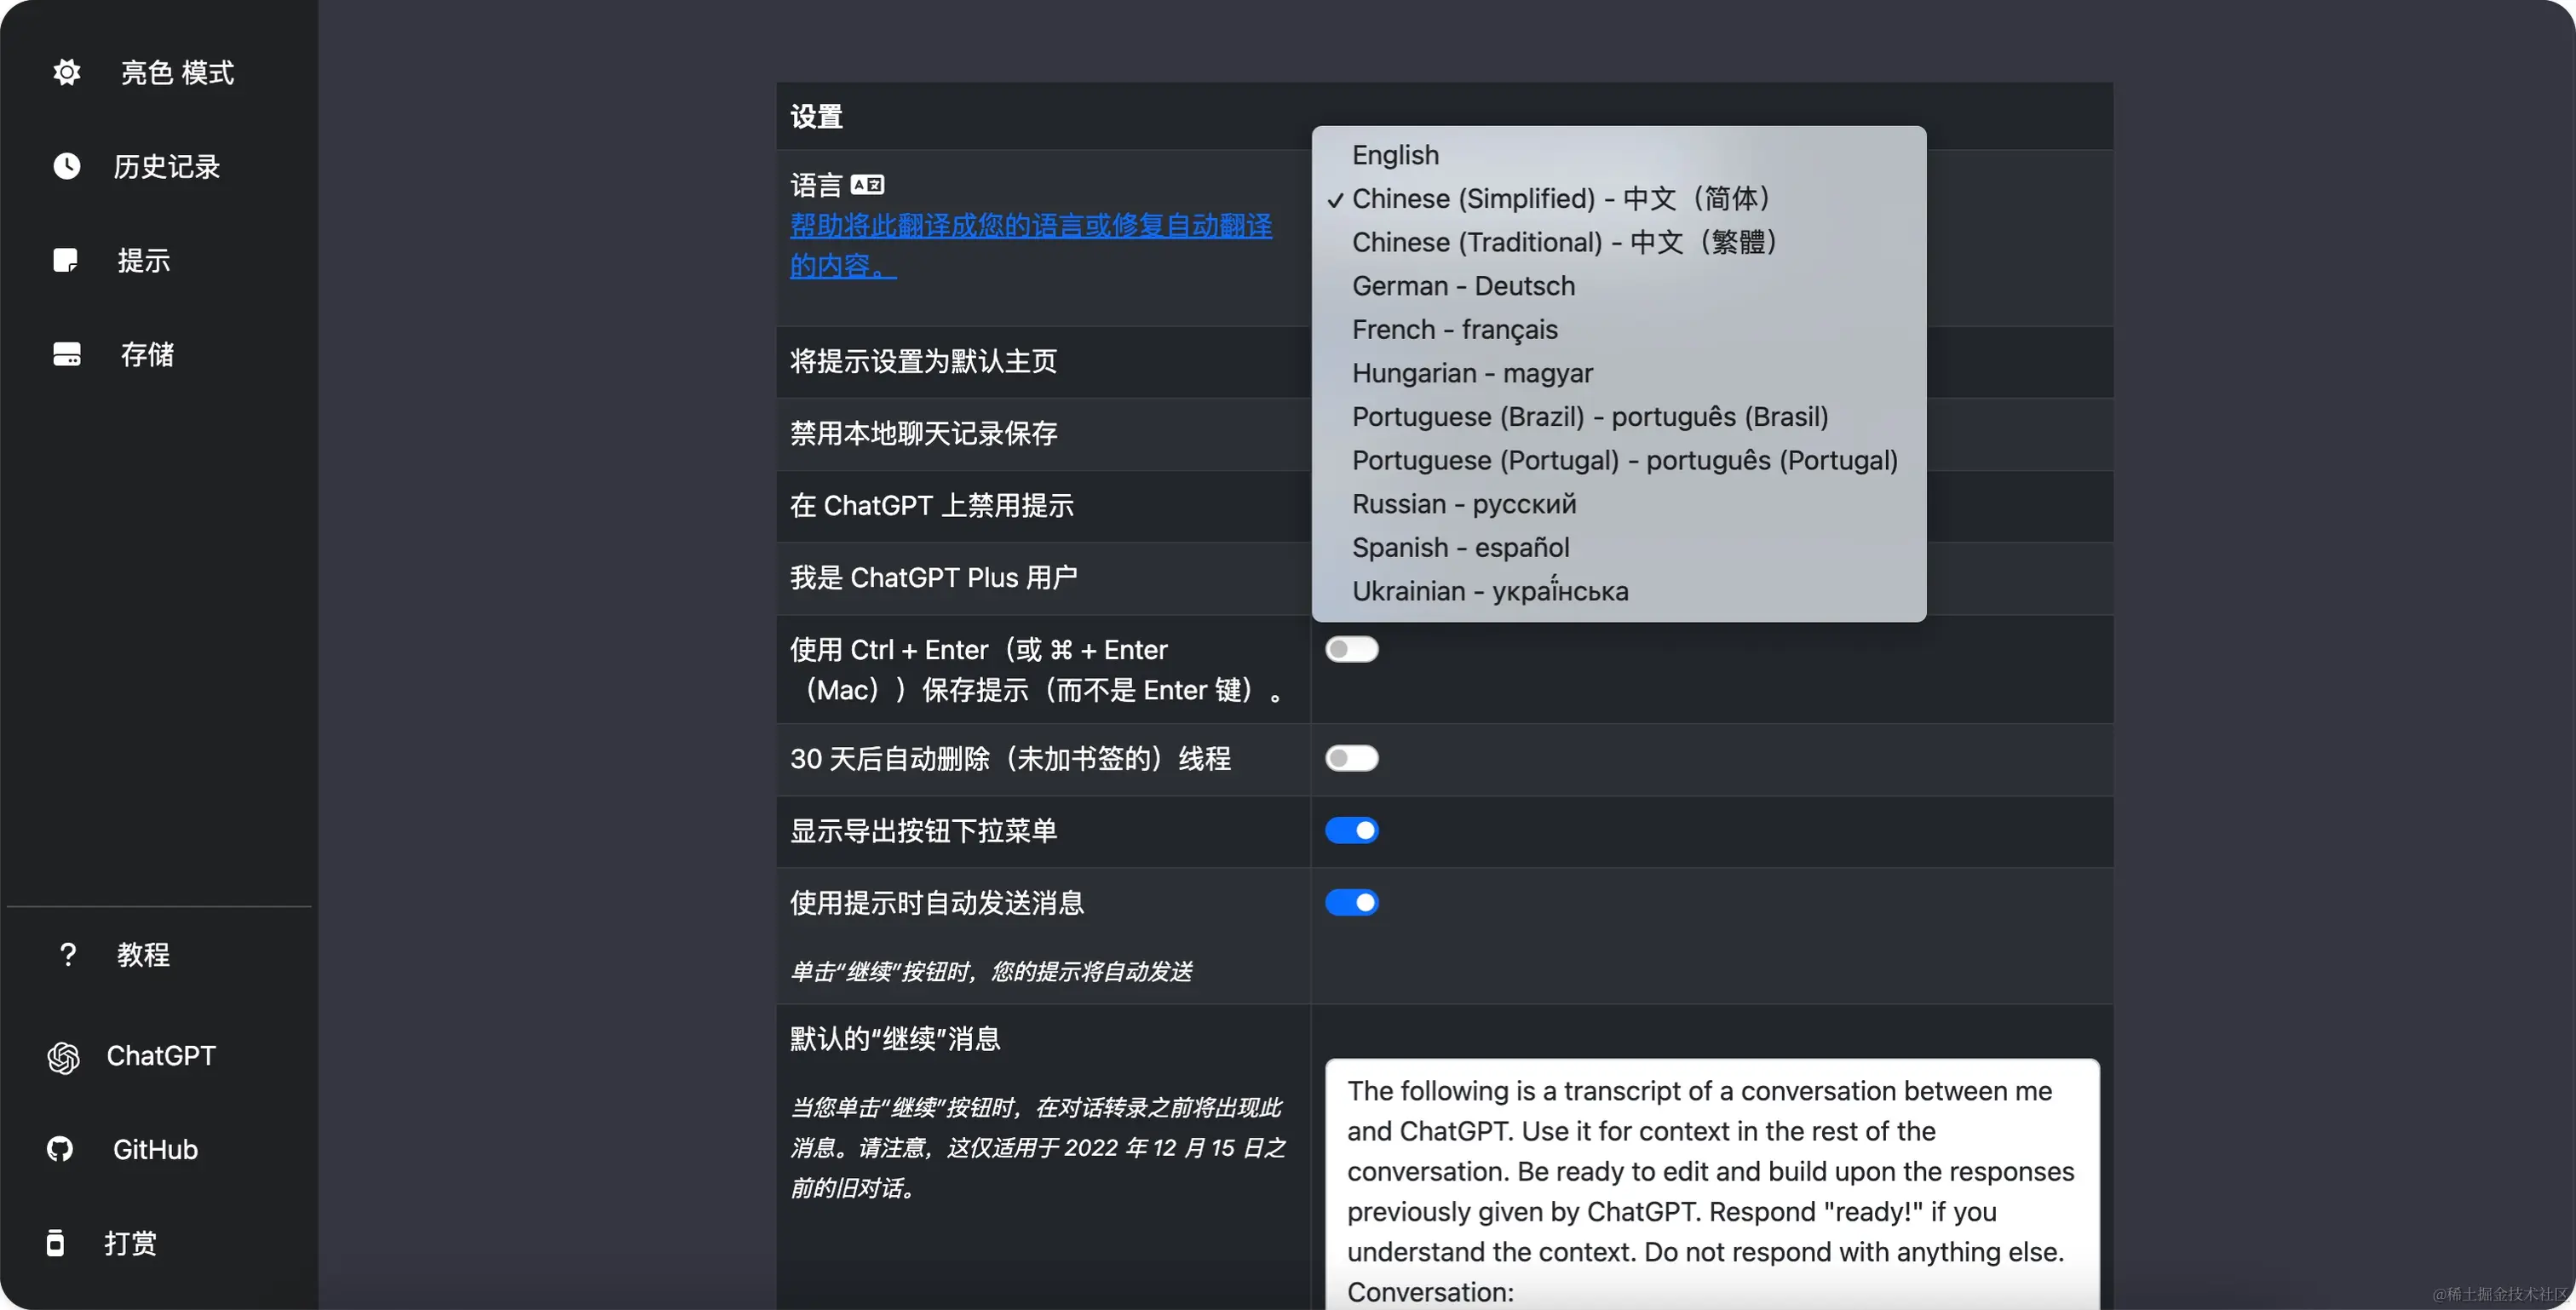Image resolution: width=2576 pixels, height=1310 pixels.
Task: Click the tutorial question mark icon
Action: point(67,954)
